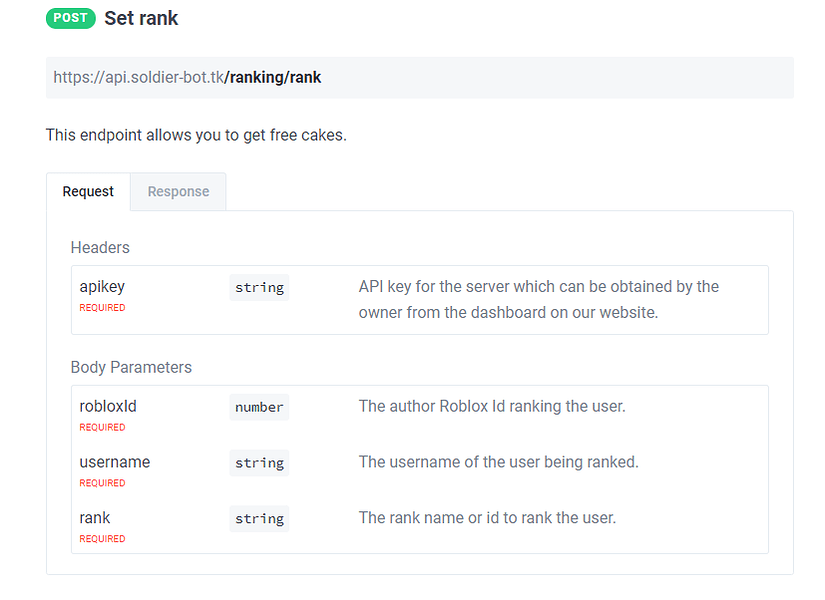Click the green POST method badge

(71, 18)
